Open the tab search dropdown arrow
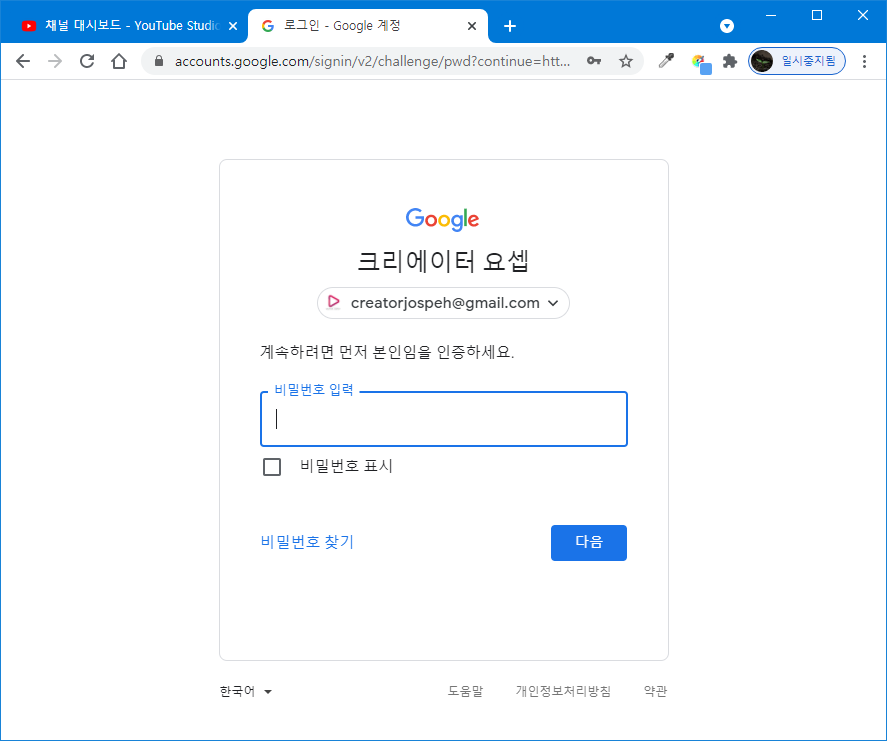The width and height of the screenshot is (887, 741). [x=727, y=26]
